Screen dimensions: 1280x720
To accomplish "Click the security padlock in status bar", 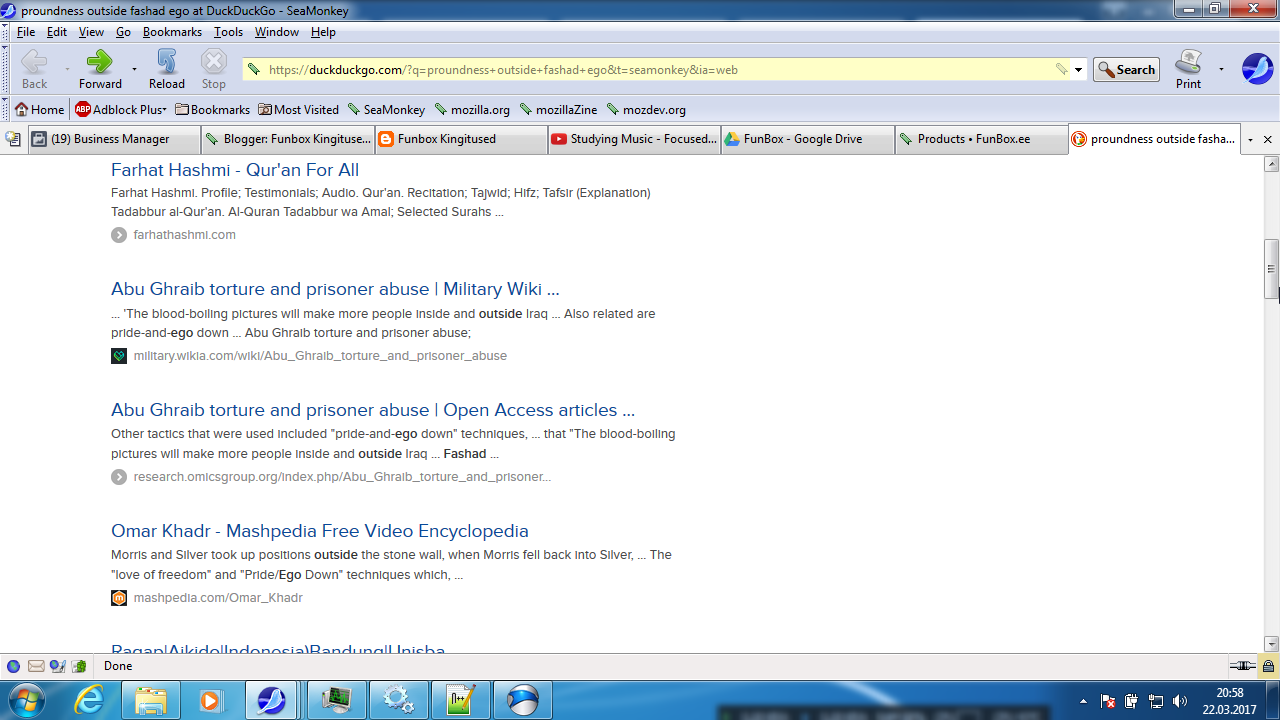I will click(x=1268, y=666).
